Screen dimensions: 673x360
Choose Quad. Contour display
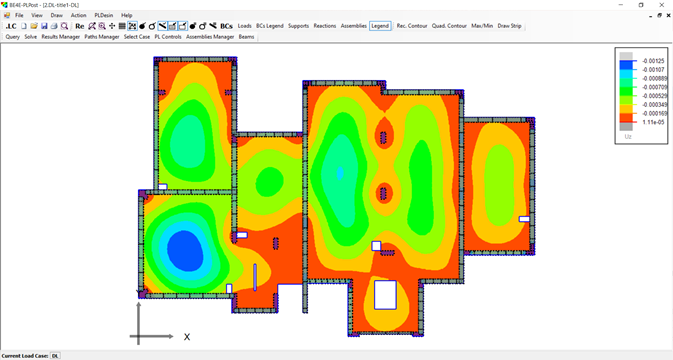[x=449, y=26]
